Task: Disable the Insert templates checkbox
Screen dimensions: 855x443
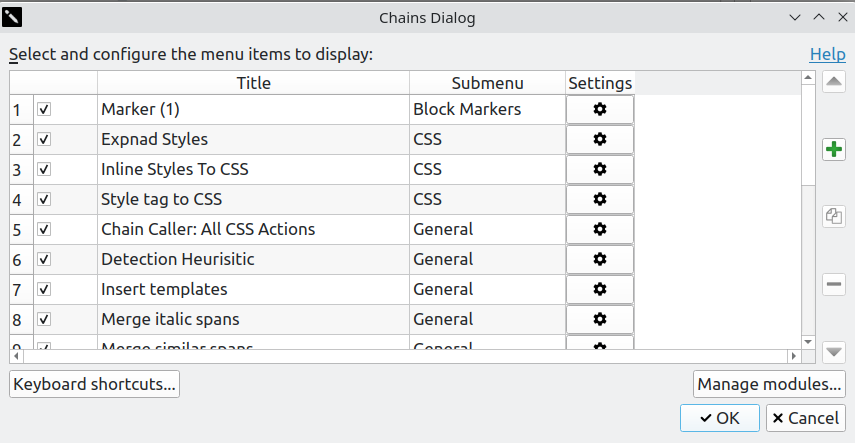Action: pyautogui.click(x=44, y=289)
